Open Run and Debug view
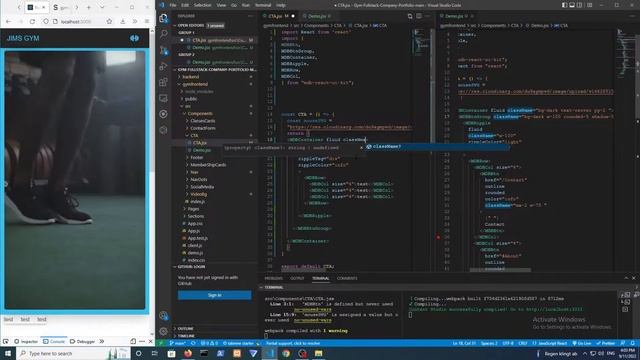 [163, 66]
